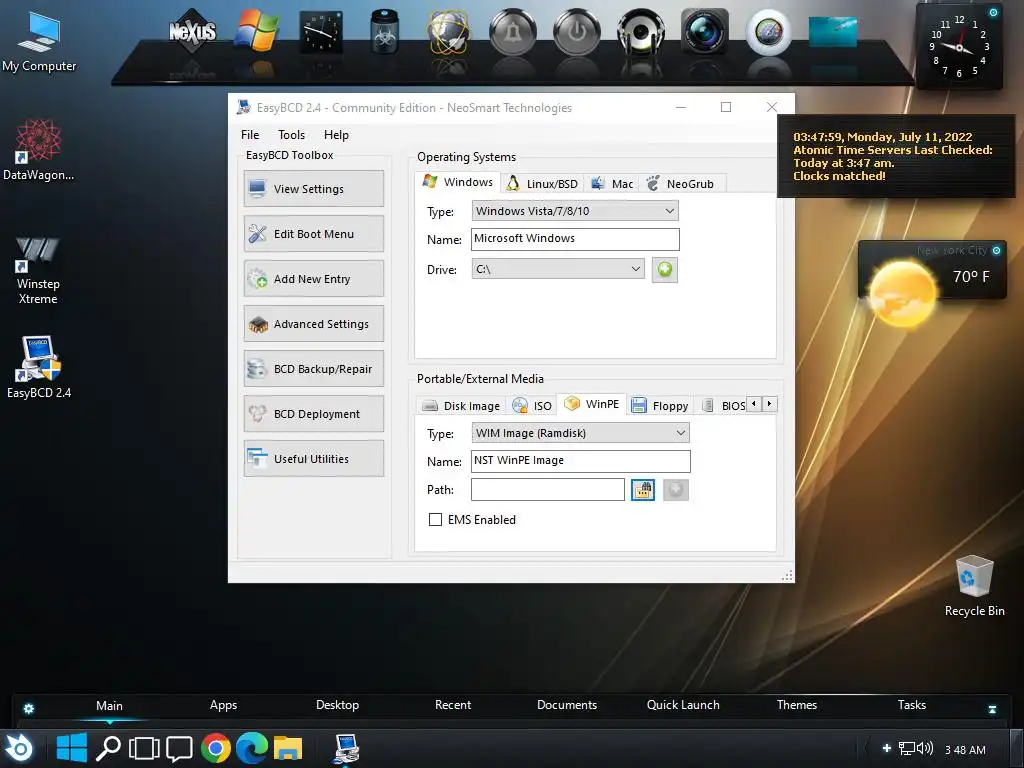Click the Edit Boot Menu button
This screenshot has height=768, width=1024.
[x=314, y=234]
